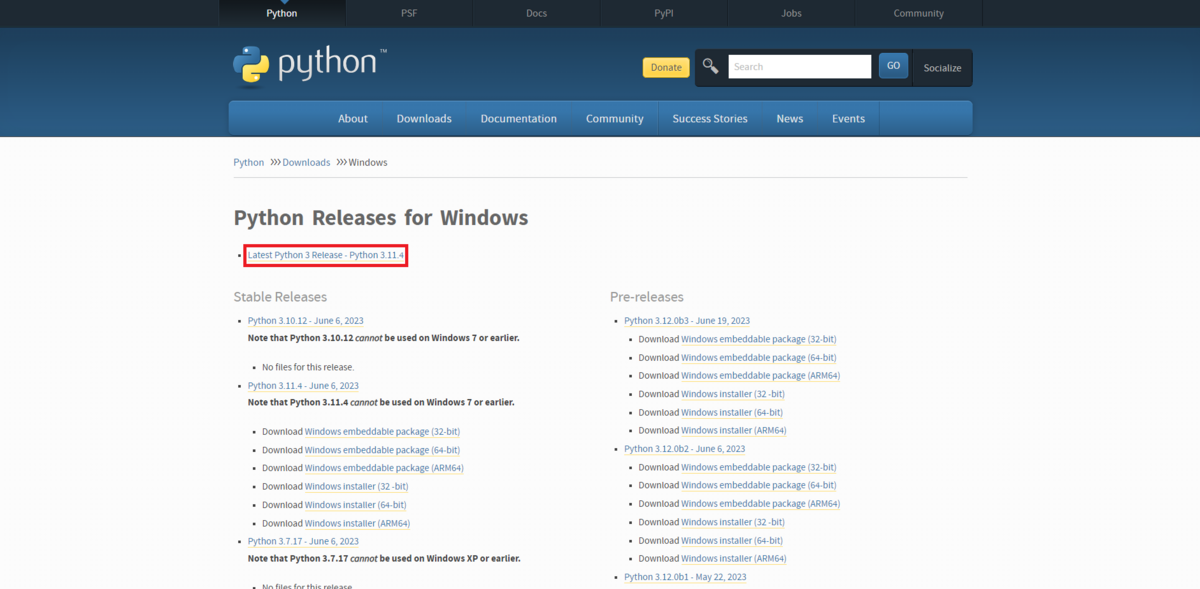This screenshot has height=589, width=1200.
Task: Click the magnifying glass search icon
Action: (711, 67)
